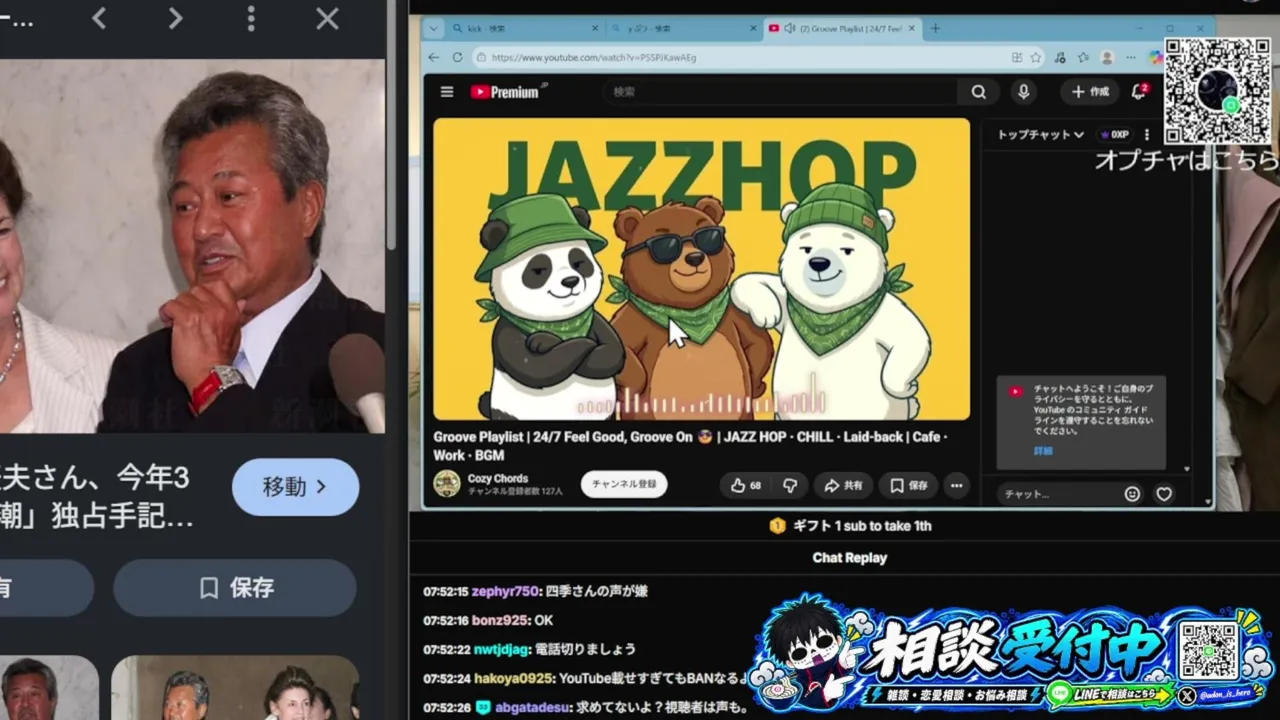Click the YouTube search magnifier button
This screenshot has height=720, width=1280.
pyautogui.click(x=979, y=92)
